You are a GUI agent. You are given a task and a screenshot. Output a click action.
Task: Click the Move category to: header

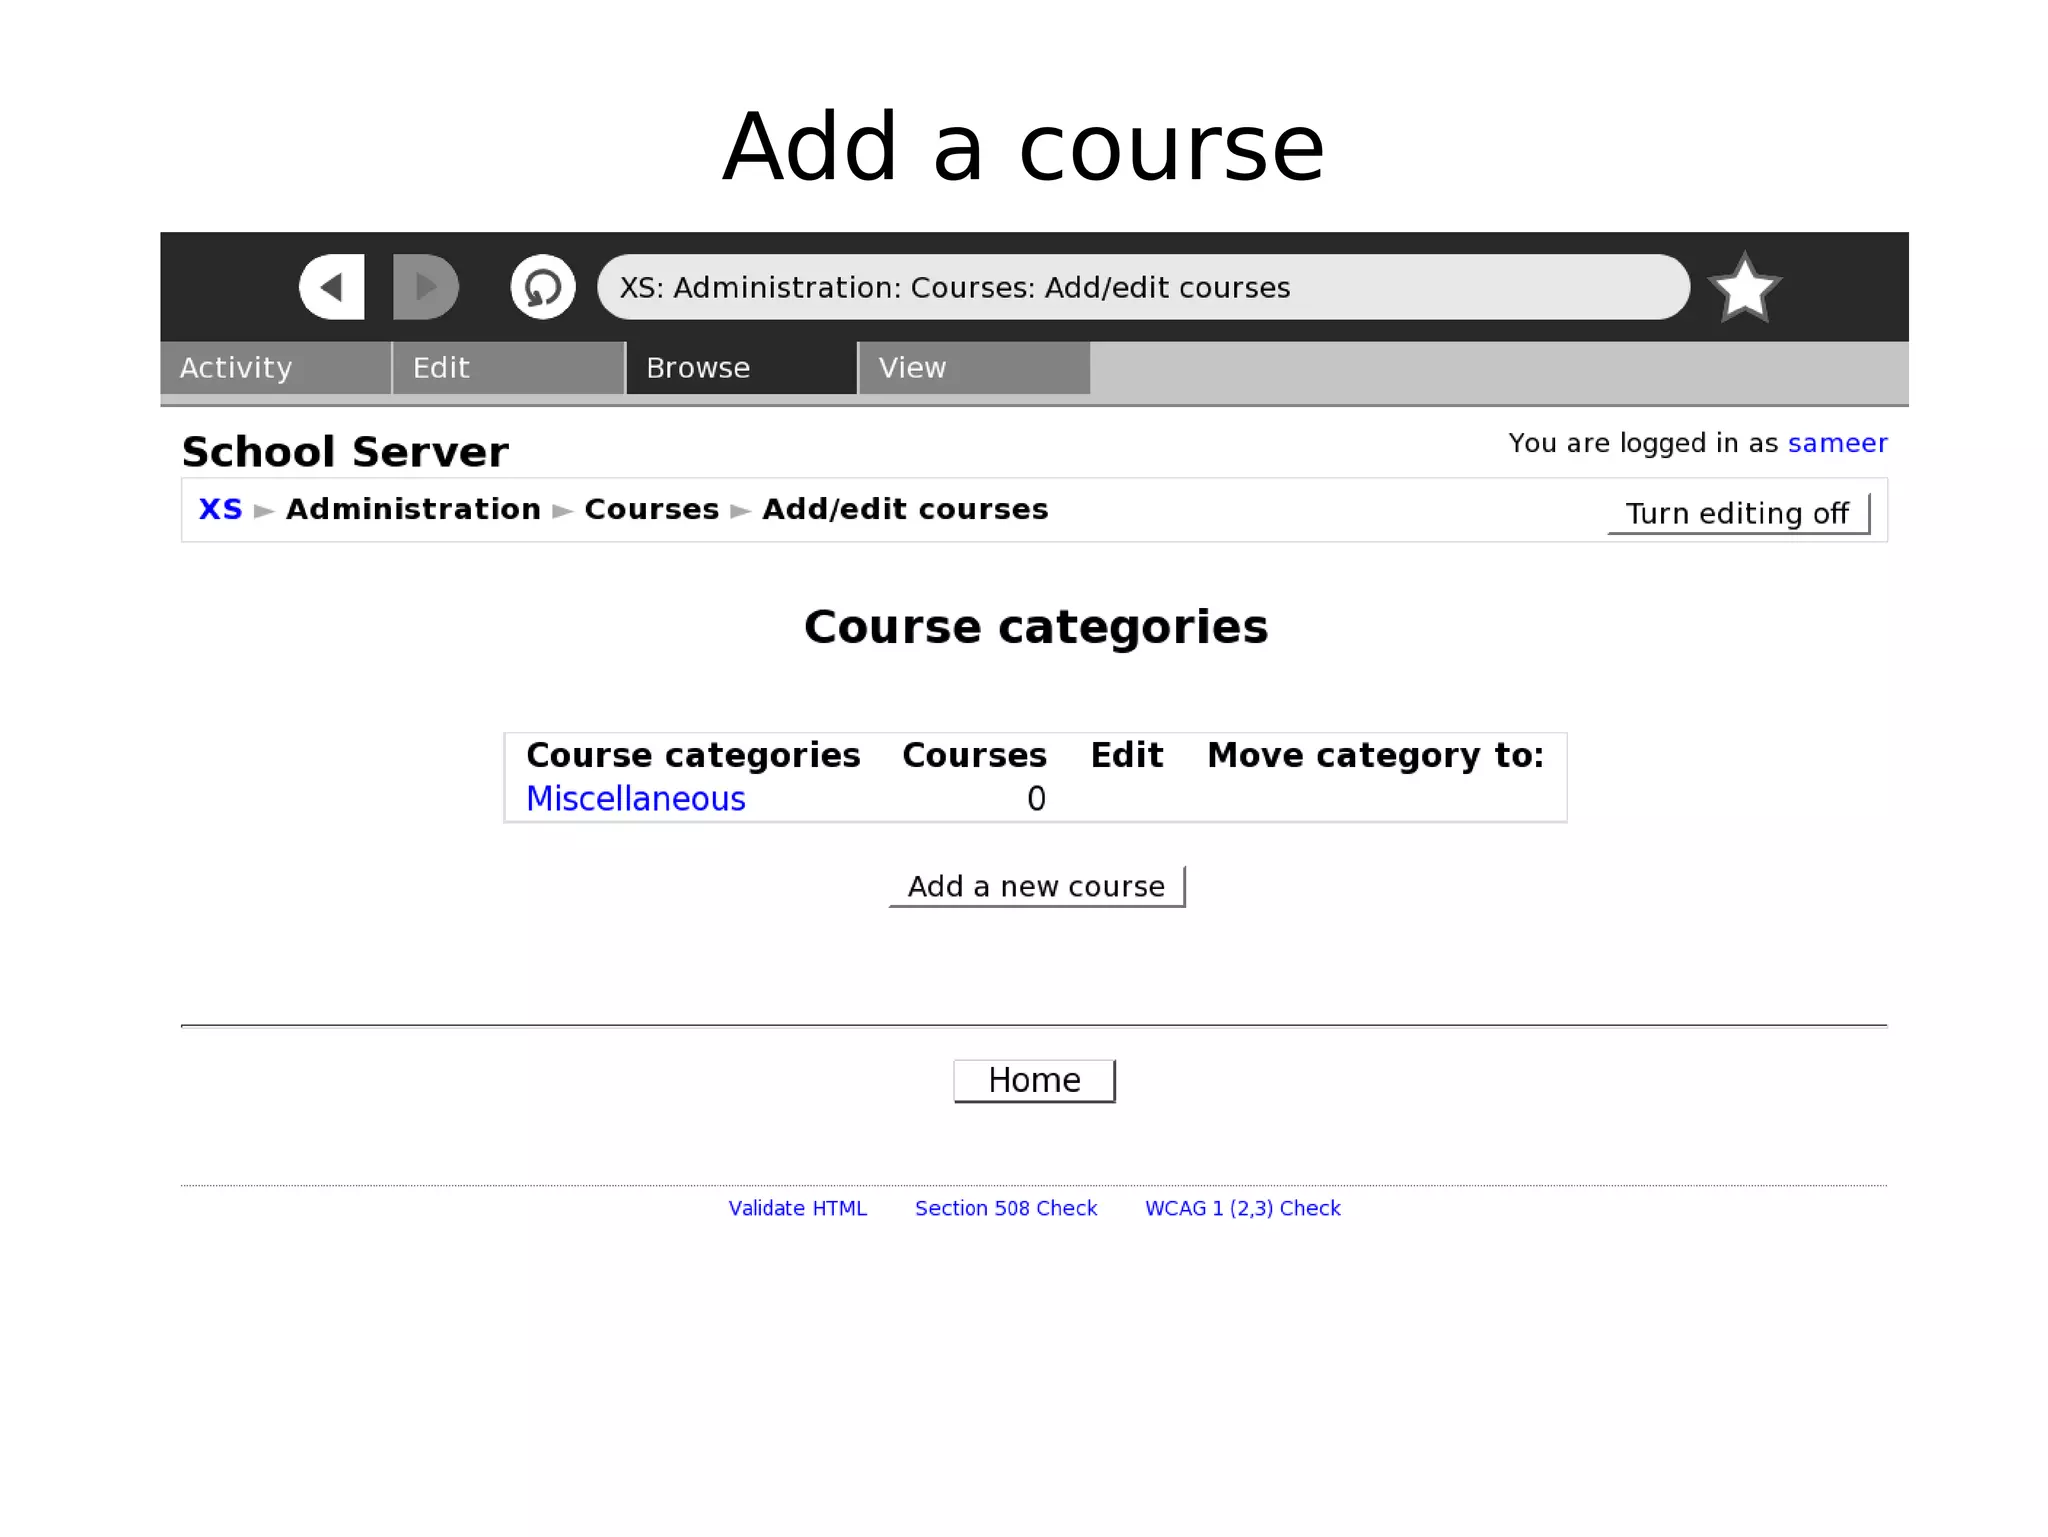[x=1376, y=755]
